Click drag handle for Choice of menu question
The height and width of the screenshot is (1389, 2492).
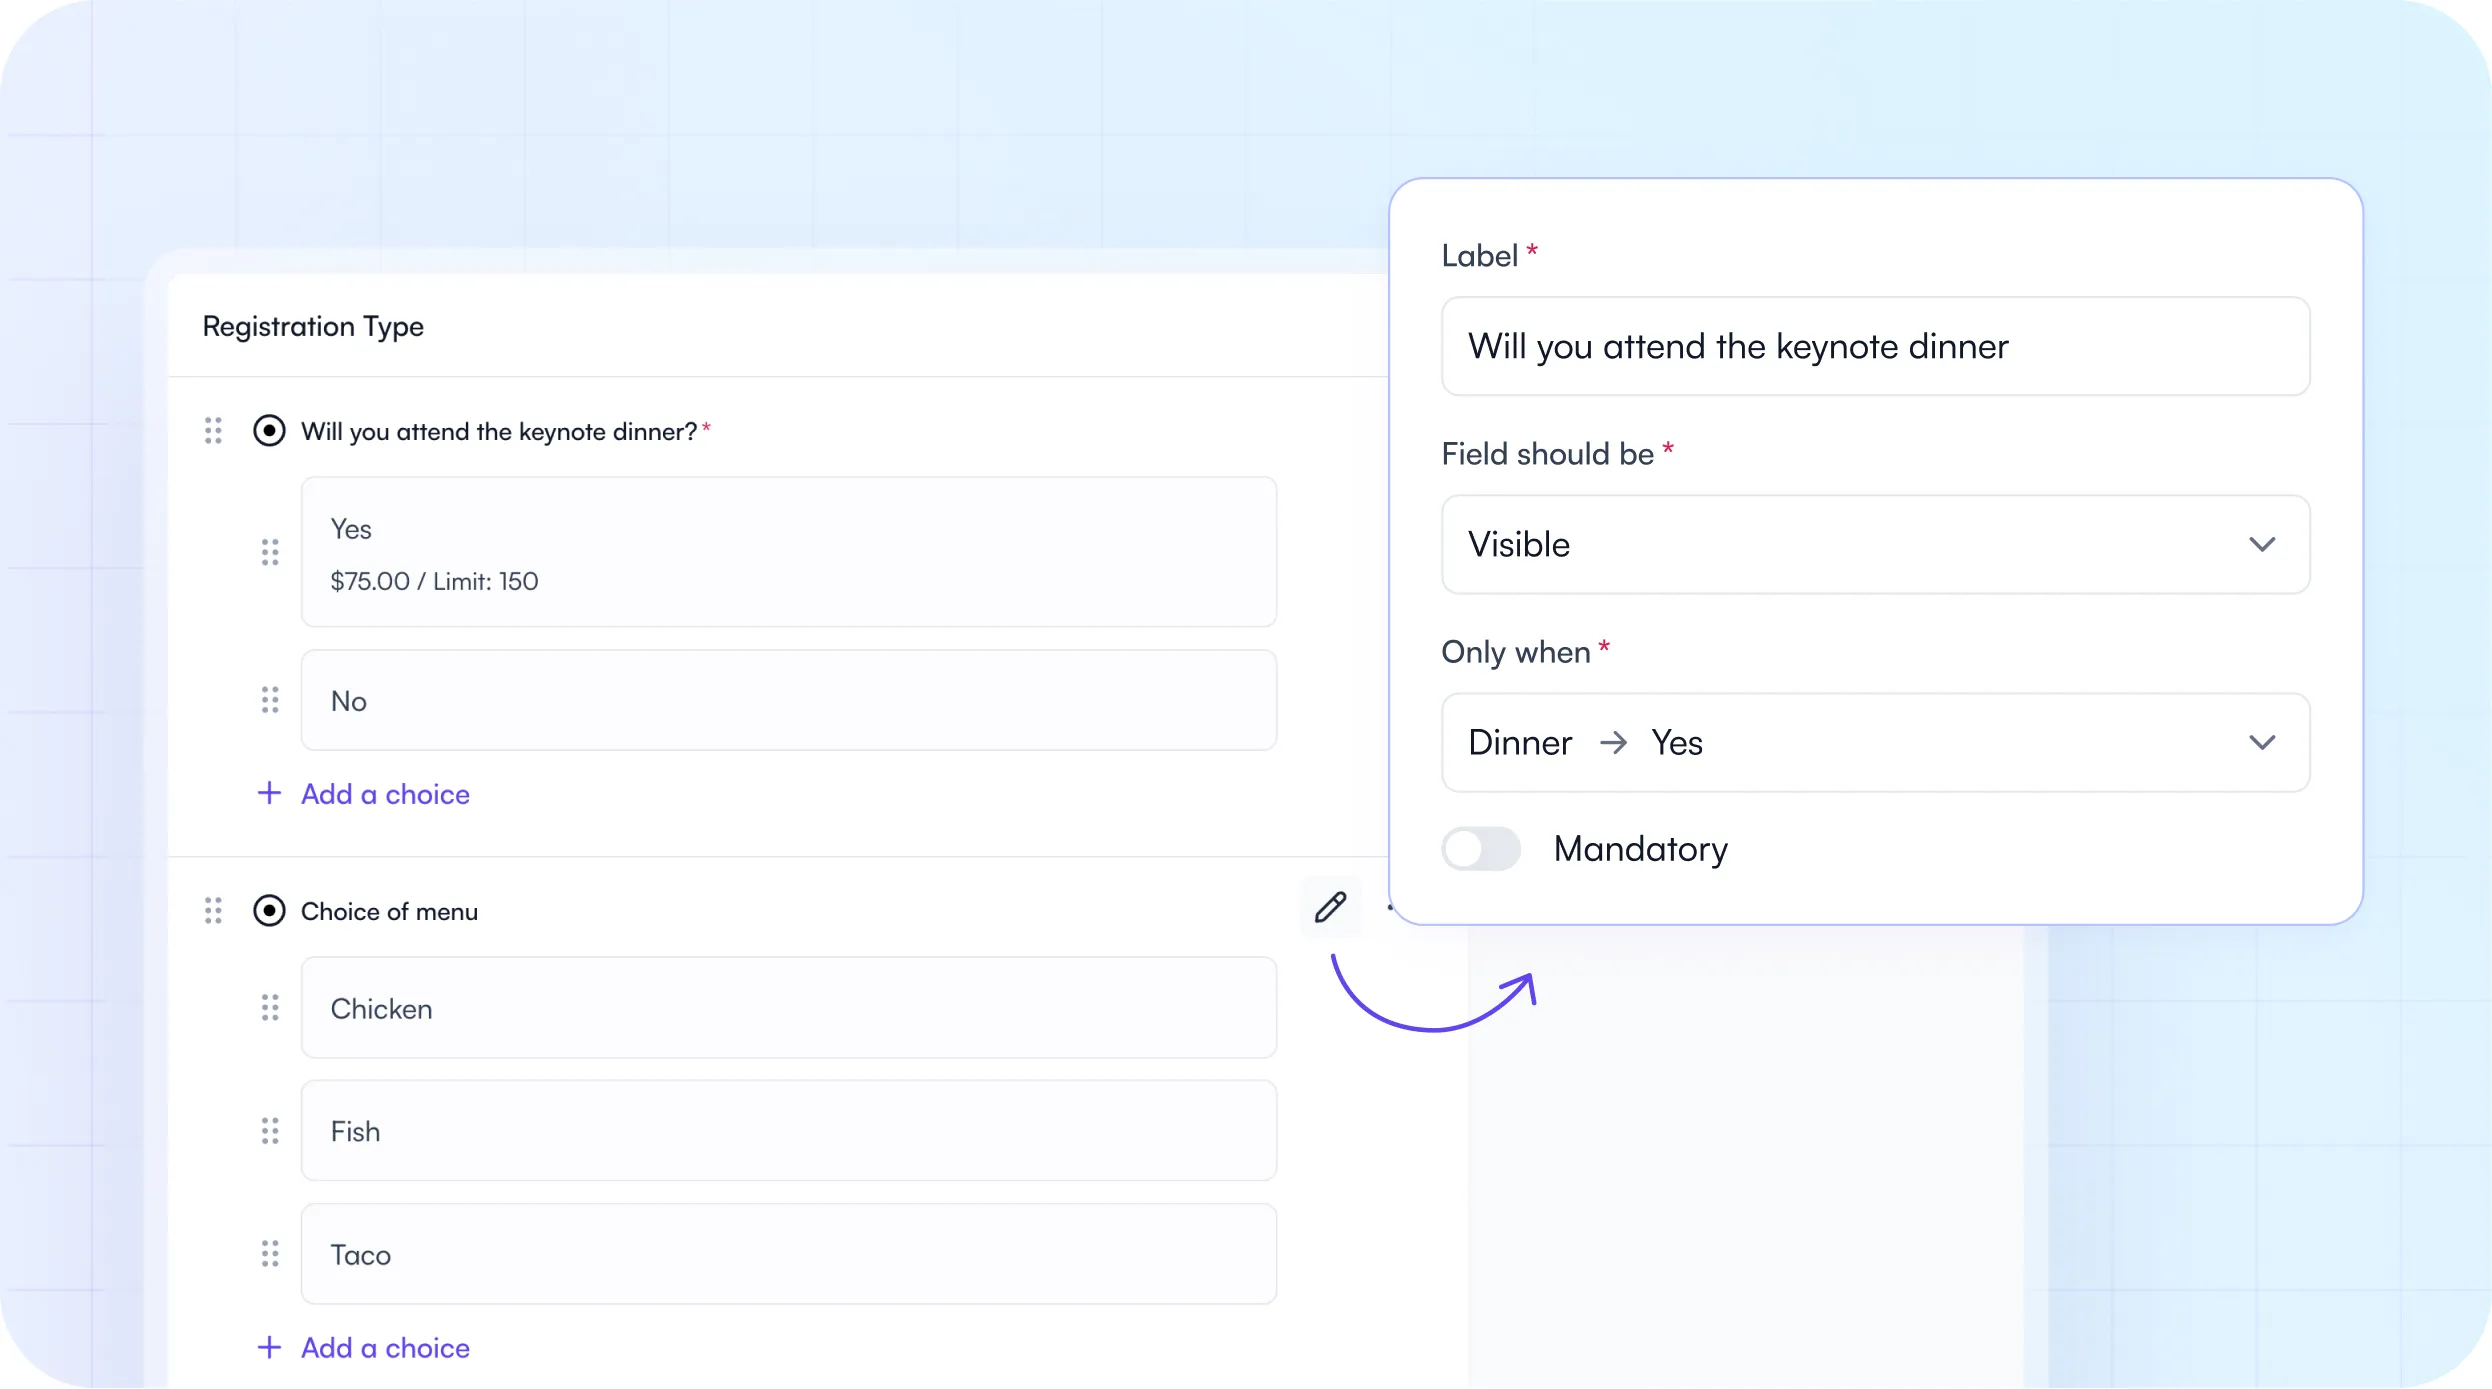tap(213, 911)
